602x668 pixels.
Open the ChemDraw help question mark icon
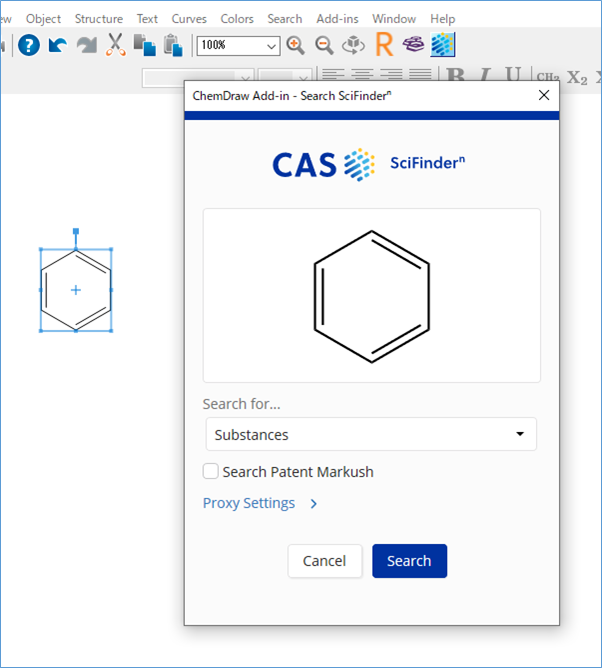pyautogui.click(x=29, y=45)
